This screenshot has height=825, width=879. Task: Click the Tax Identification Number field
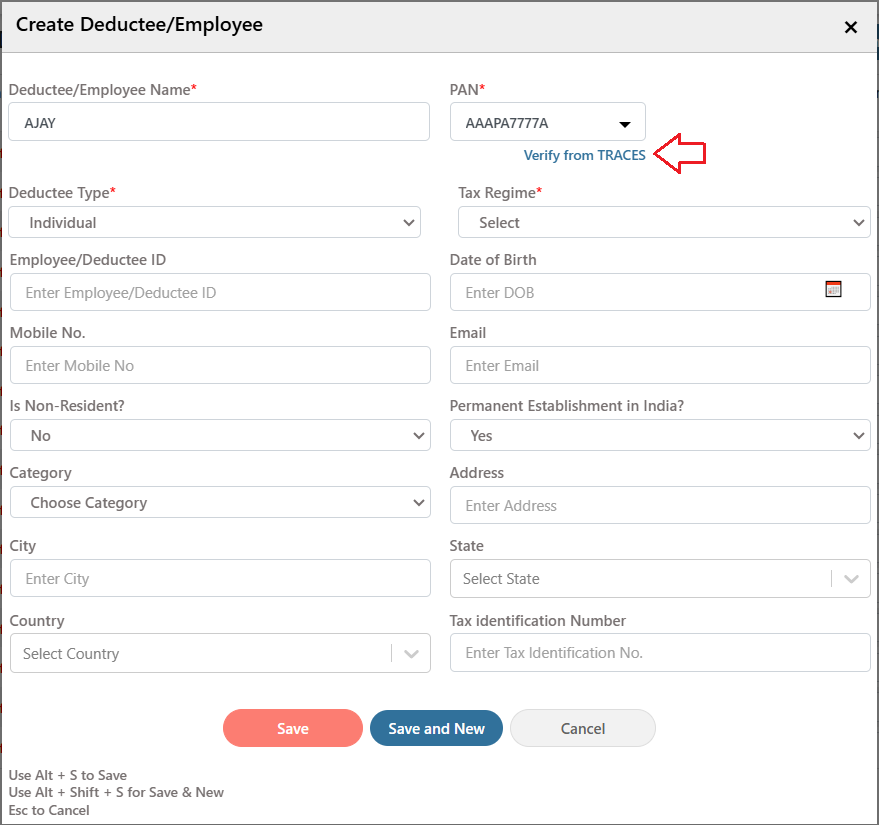pos(660,652)
